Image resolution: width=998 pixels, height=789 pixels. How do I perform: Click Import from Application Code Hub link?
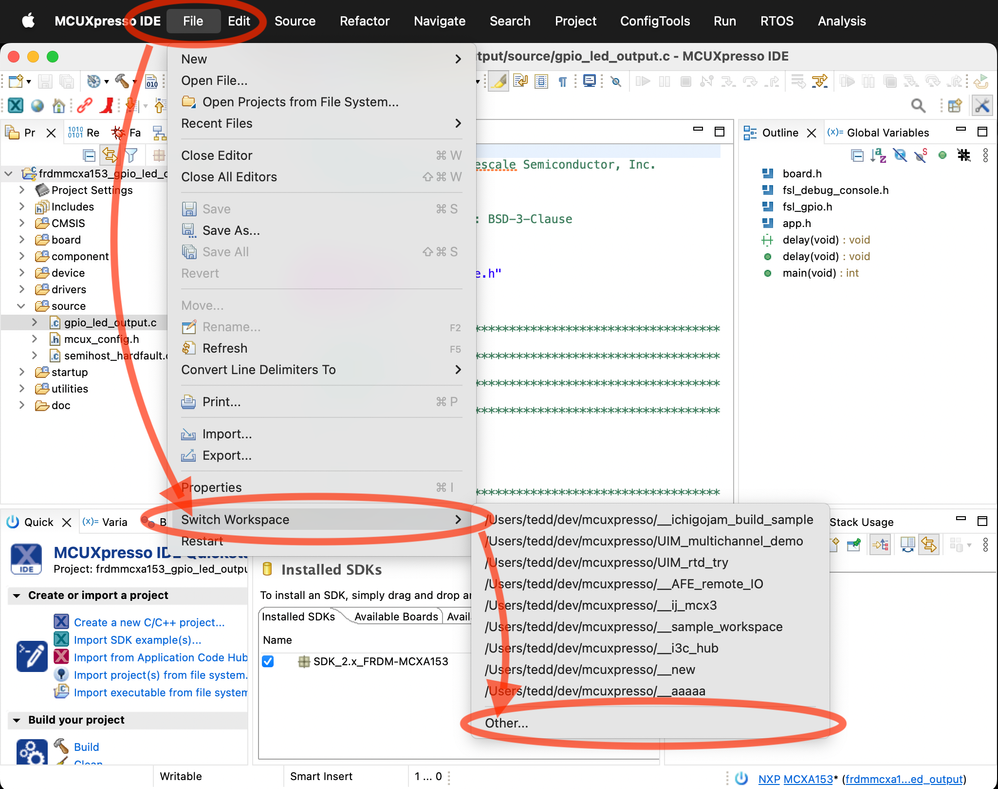click(160, 657)
